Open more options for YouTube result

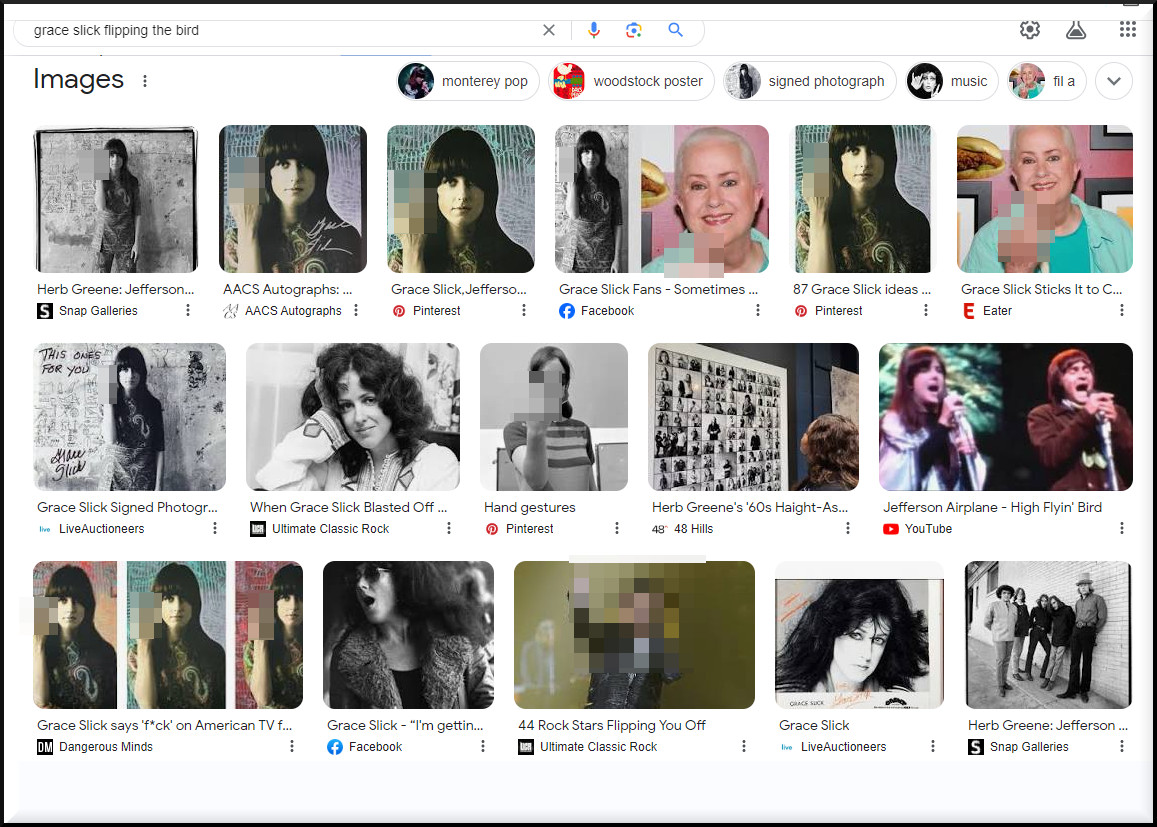1121,529
